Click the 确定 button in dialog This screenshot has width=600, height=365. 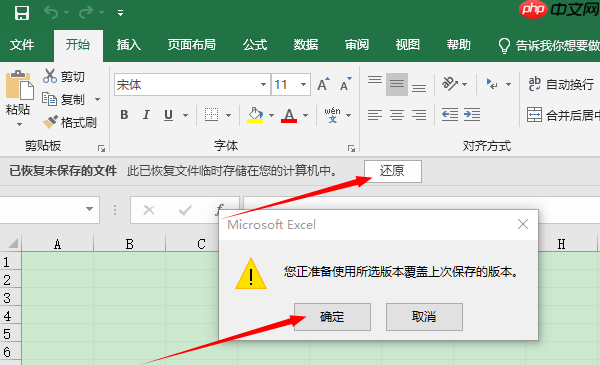(332, 317)
